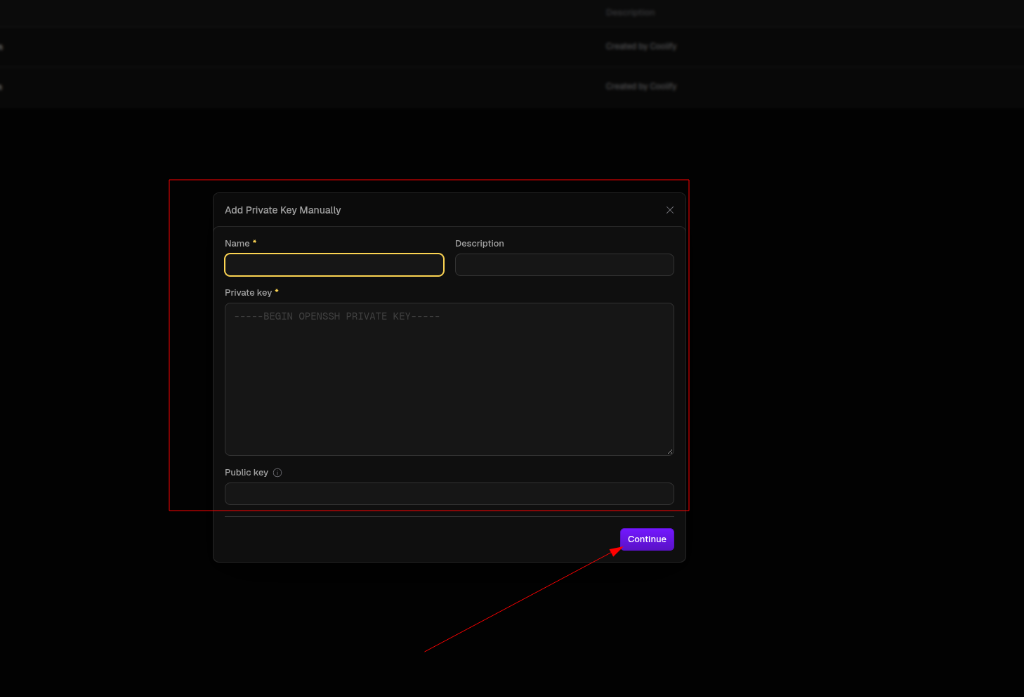Close the Add Private Key Manually dialog

click(669, 210)
